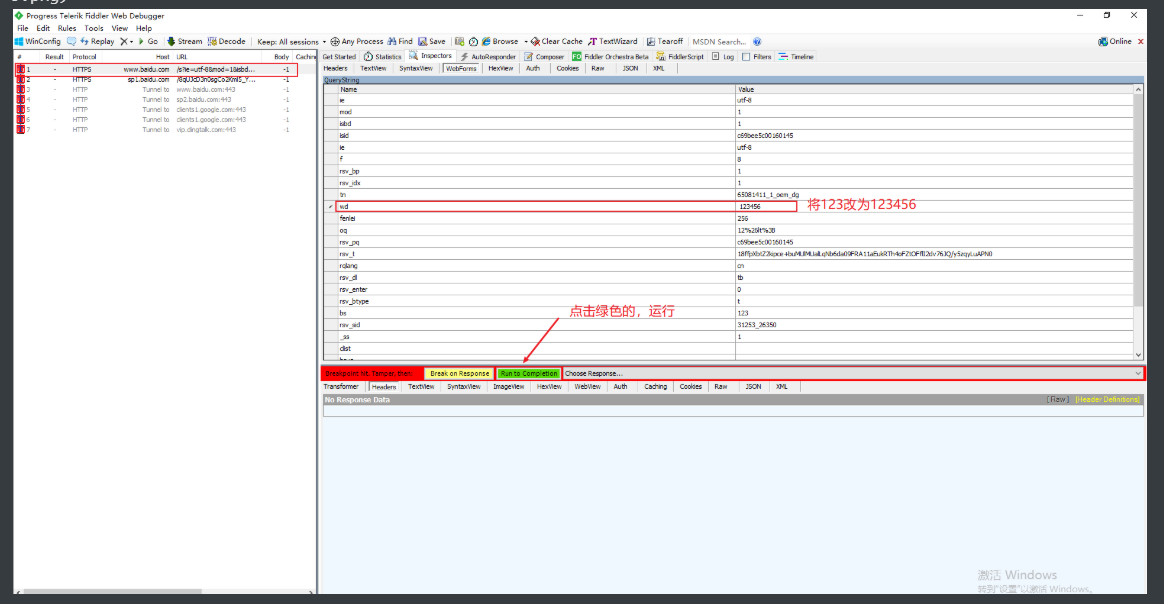Select session 1 www.baidu.com row

coord(157,70)
